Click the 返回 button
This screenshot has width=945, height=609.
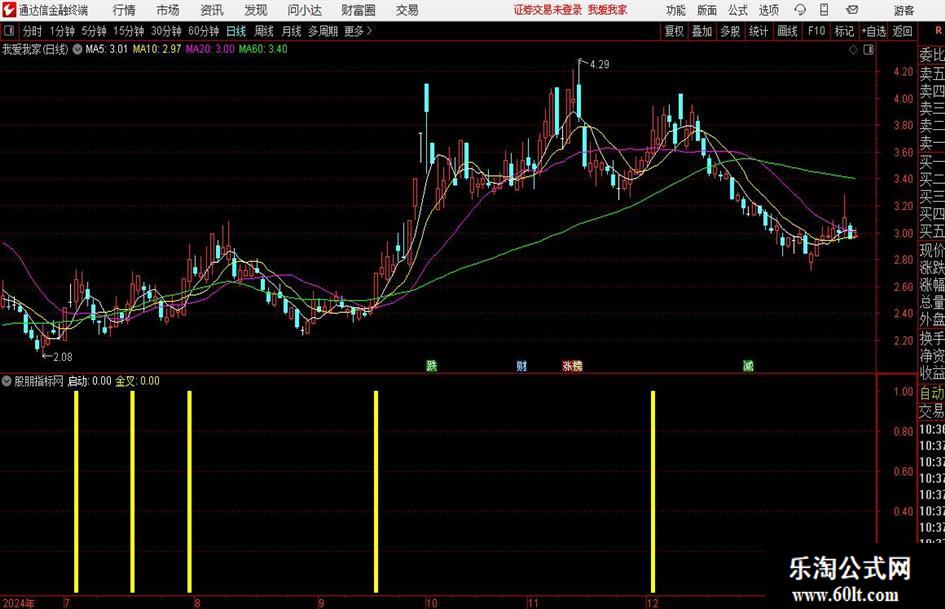tap(902, 31)
